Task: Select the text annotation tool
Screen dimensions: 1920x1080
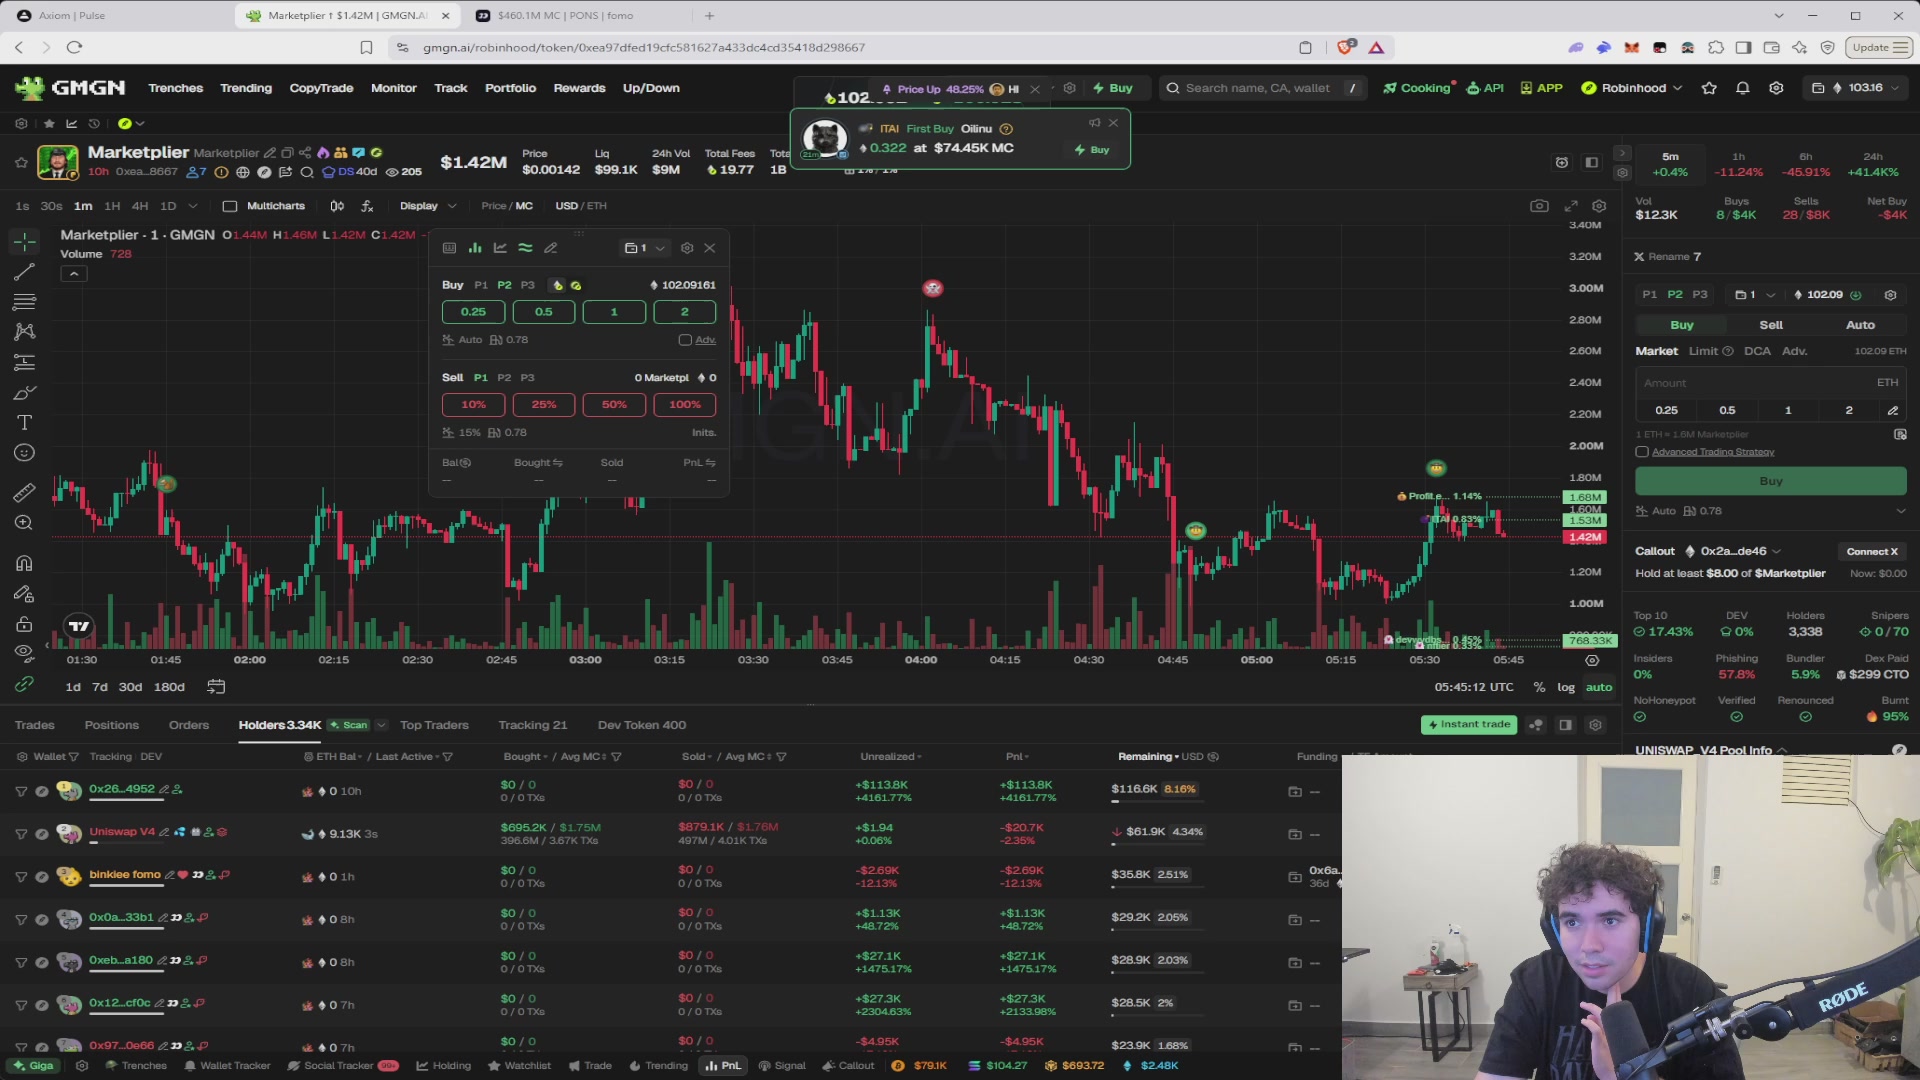Action: [x=24, y=422]
